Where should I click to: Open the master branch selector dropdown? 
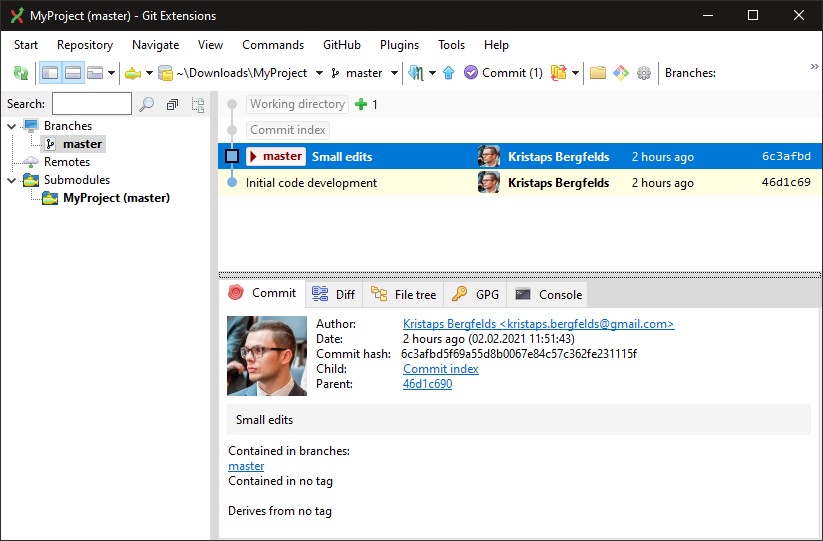tap(394, 73)
